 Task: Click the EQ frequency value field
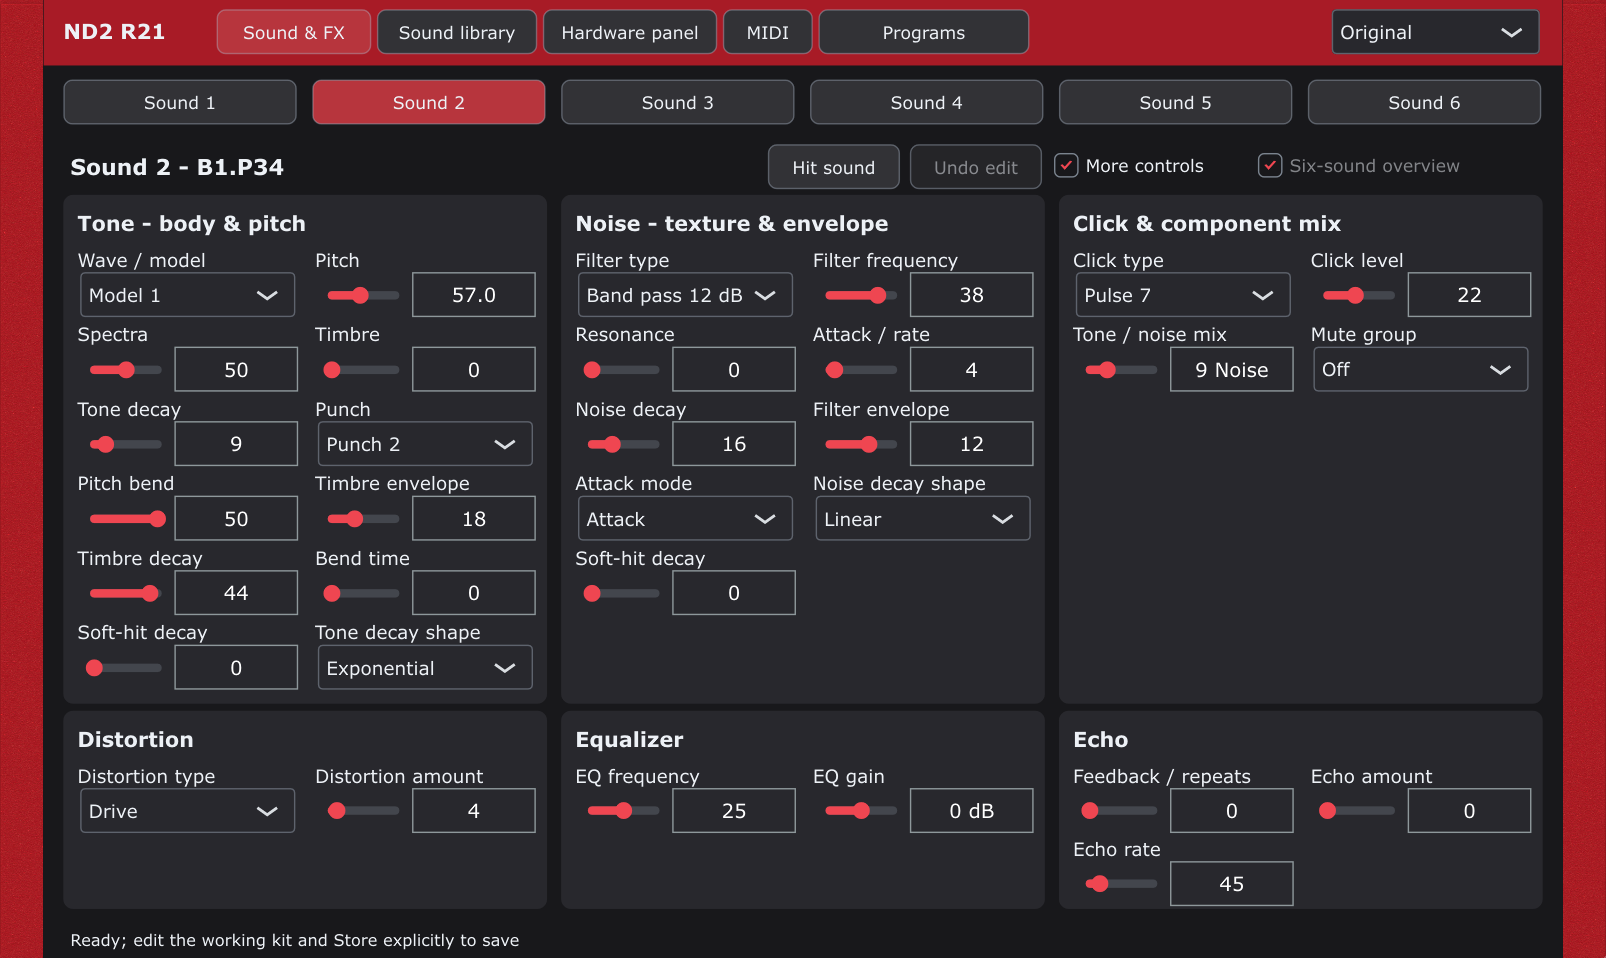pyautogui.click(x=734, y=811)
